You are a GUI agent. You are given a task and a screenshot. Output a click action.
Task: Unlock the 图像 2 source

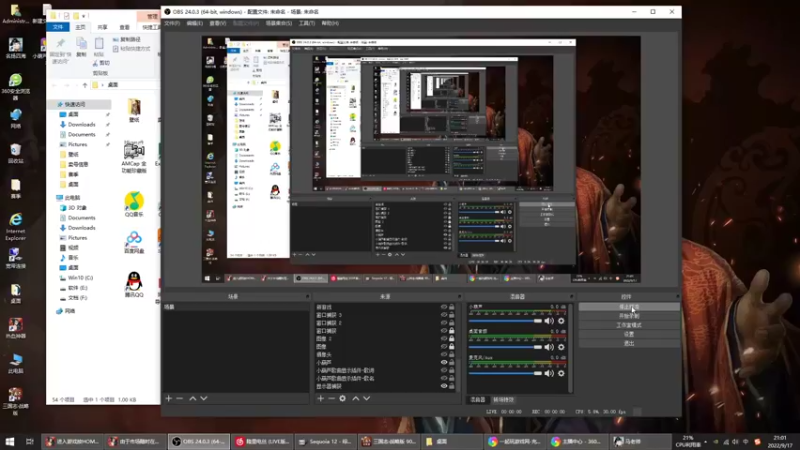tap(452, 338)
